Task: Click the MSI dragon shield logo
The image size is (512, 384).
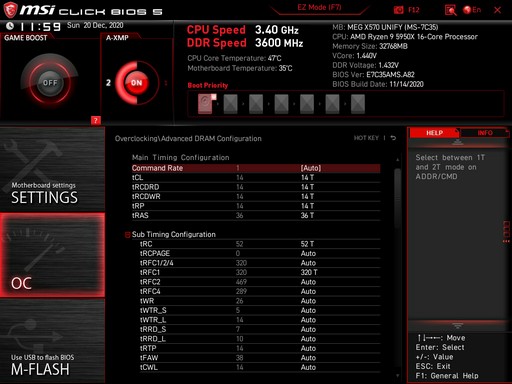Action: [x=10, y=10]
